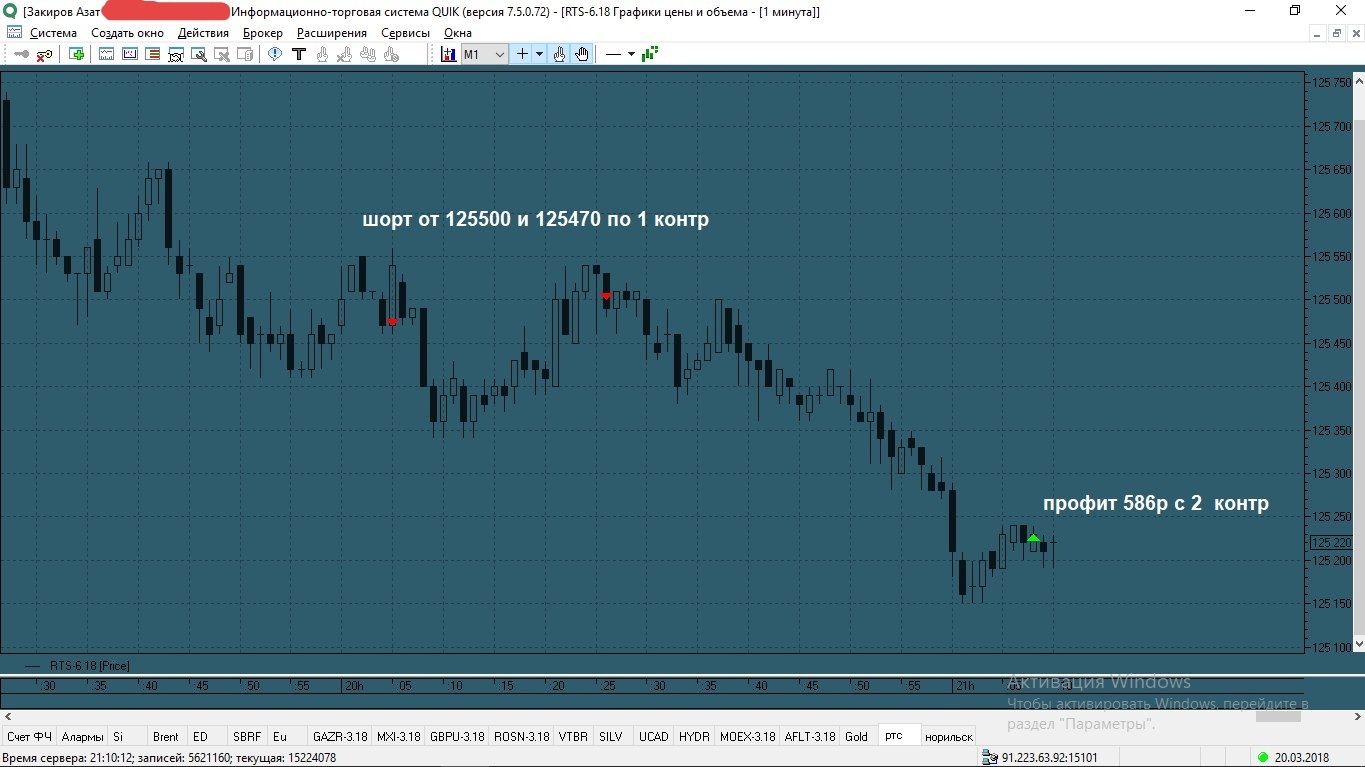Image resolution: width=1365 pixels, height=767 pixels.
Task: Switch to the MXI-3.18 tab
Action: (398, 736)
